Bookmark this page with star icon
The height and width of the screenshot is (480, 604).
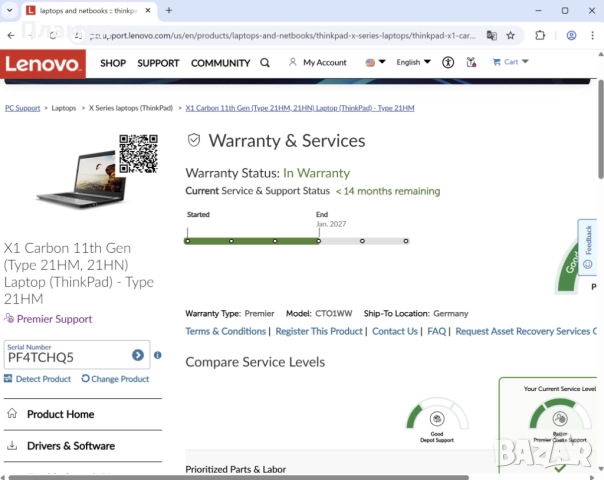[511, 35]
